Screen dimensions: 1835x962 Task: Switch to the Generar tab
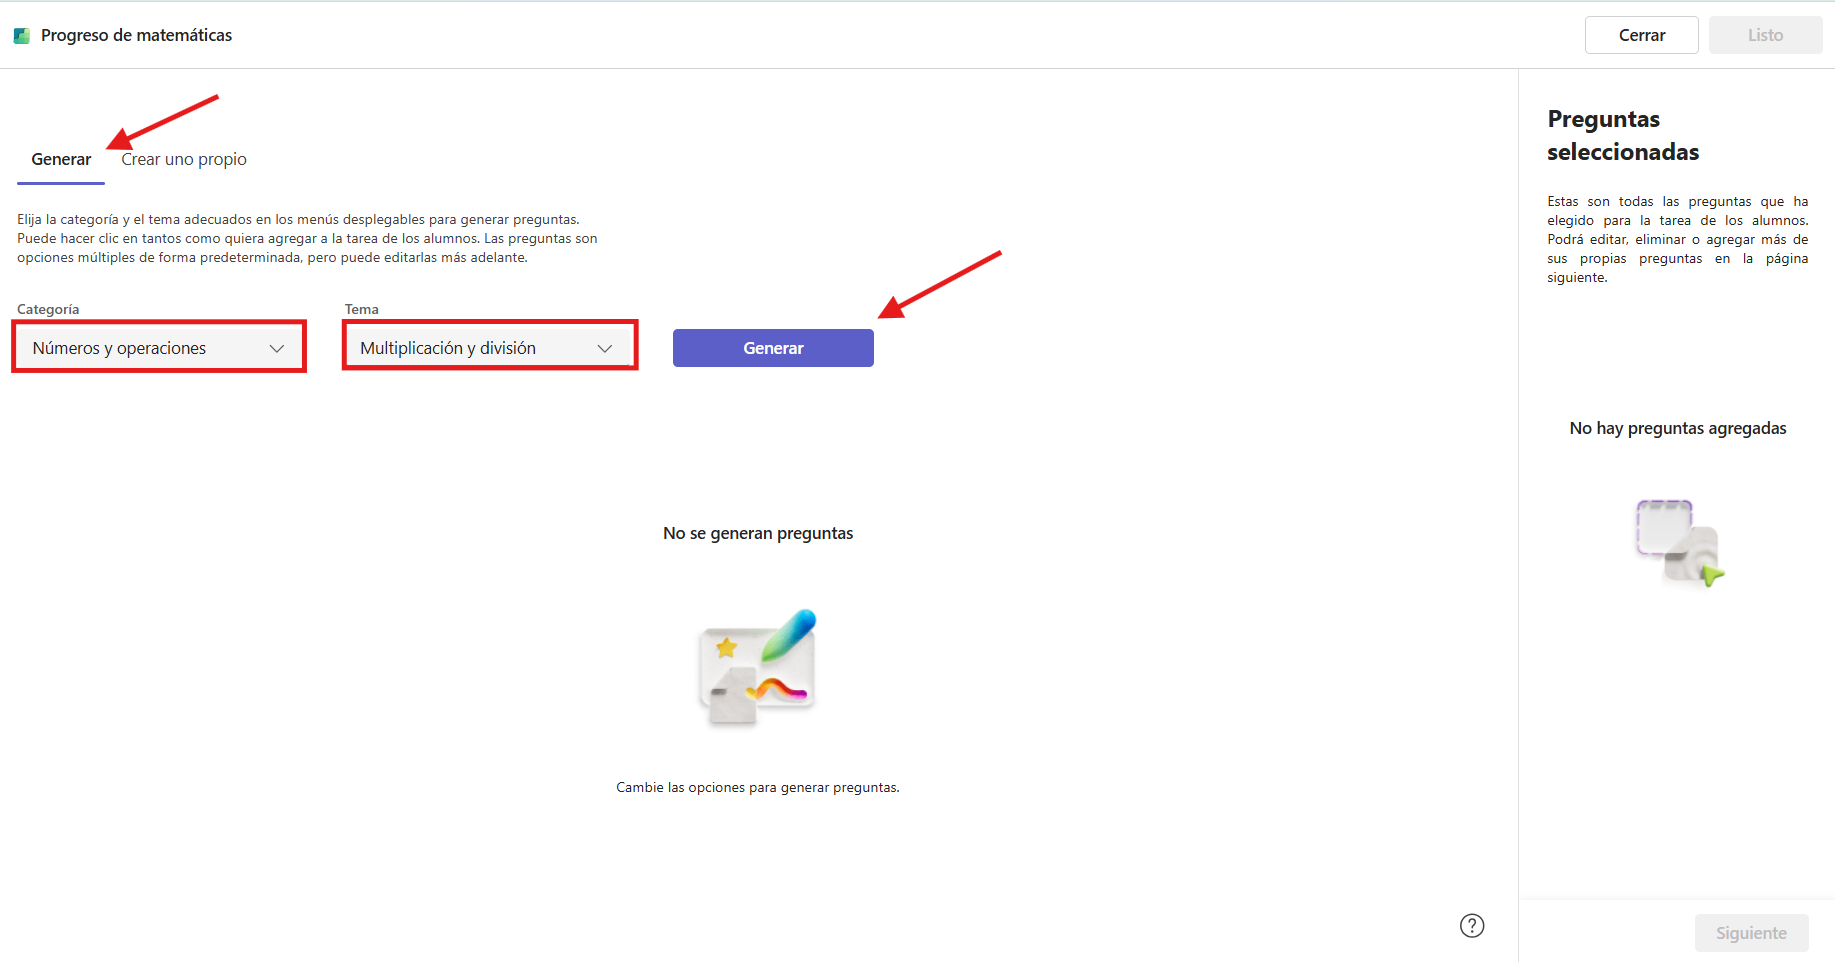[x=61, y=160]
